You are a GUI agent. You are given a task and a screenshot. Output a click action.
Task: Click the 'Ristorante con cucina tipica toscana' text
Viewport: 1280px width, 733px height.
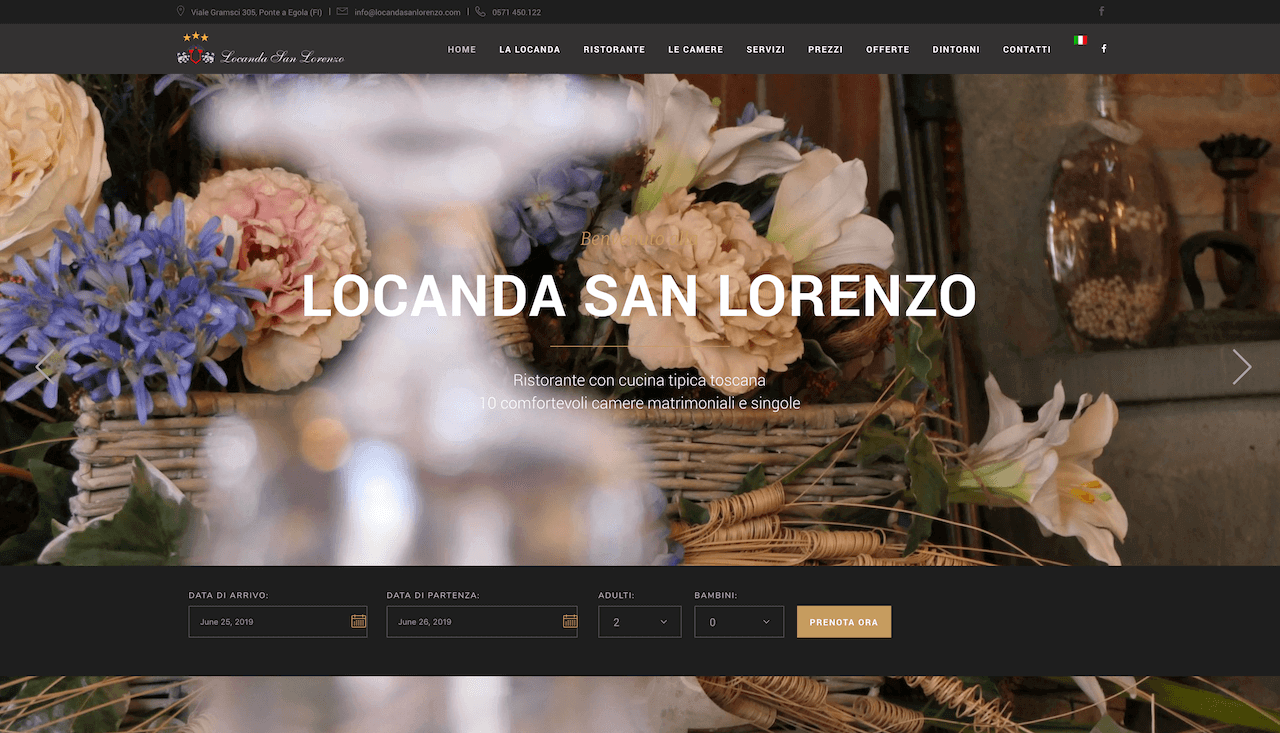coord(639,381)
